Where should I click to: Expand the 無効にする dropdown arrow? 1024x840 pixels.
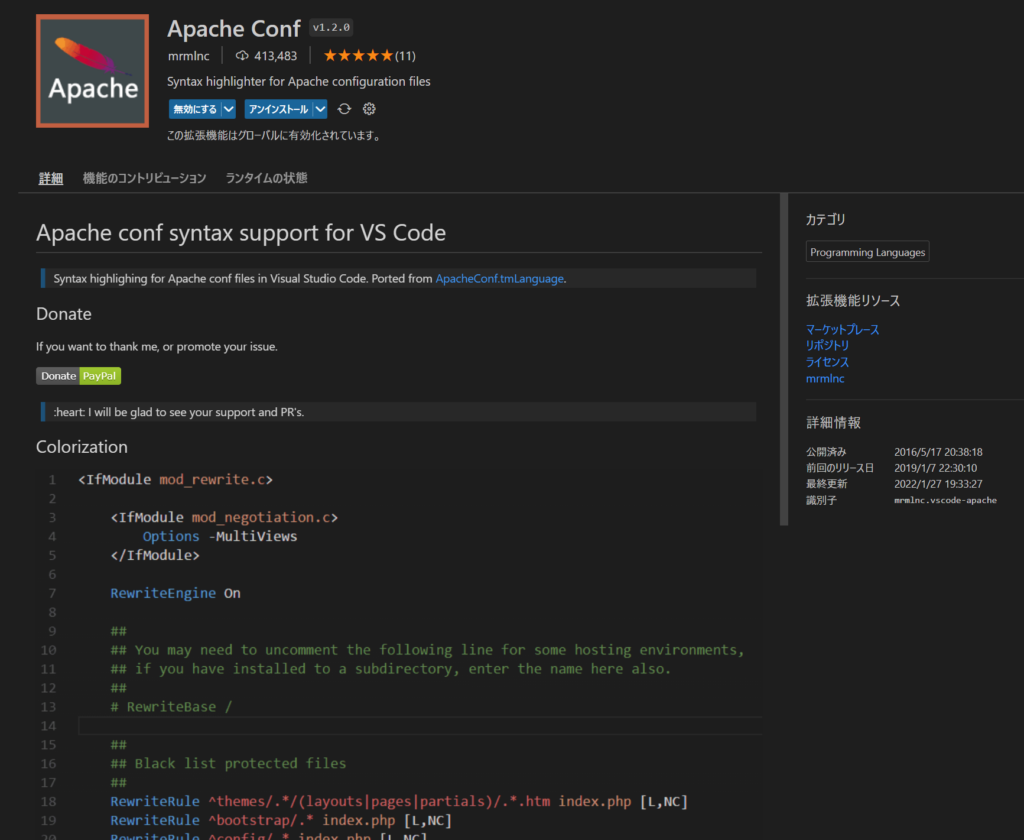click(229, 109)
